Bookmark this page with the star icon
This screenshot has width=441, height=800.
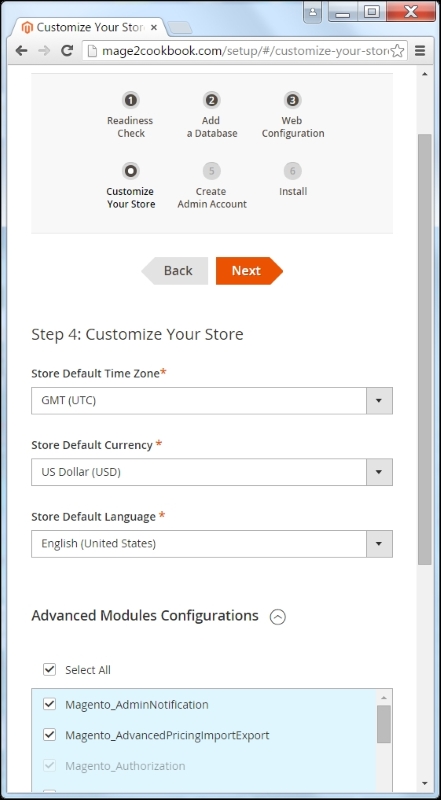pos(397,51)
